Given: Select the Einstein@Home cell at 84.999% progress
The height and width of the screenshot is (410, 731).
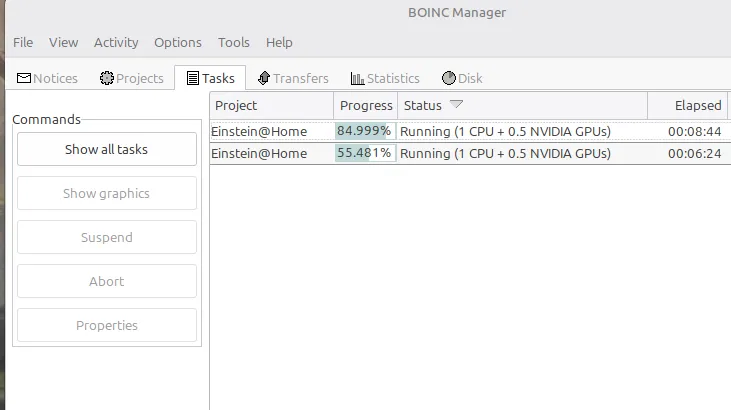Looking at the screenshot, I should (x=259, y=132).
